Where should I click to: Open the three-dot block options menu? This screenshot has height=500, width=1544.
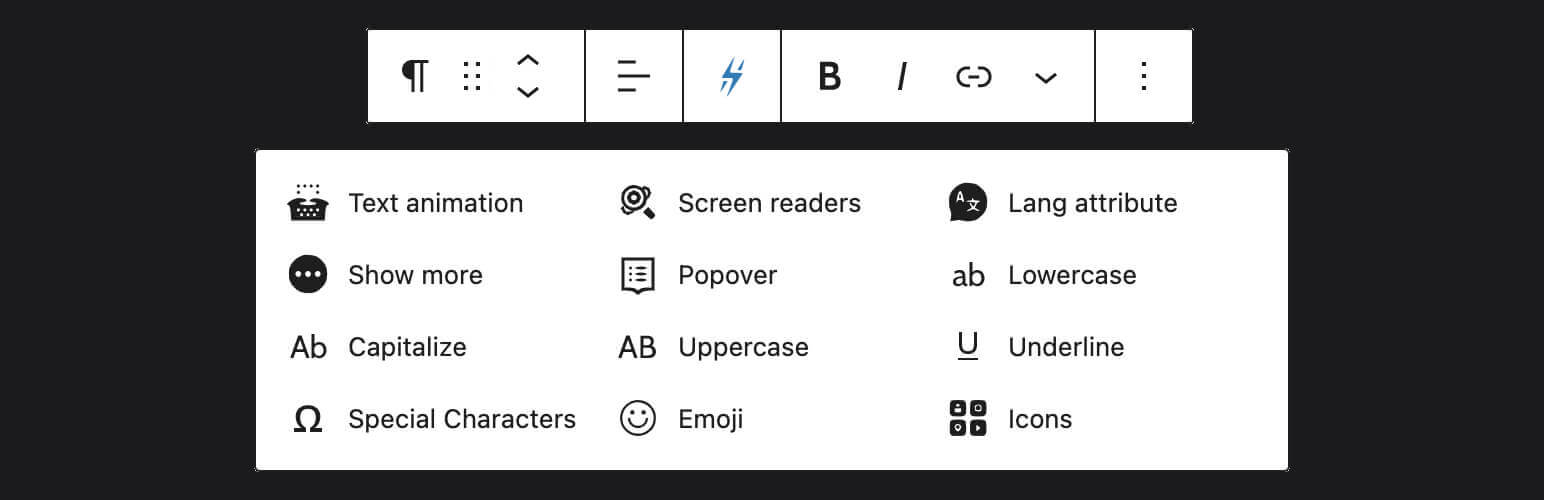tap(1144, 76)
